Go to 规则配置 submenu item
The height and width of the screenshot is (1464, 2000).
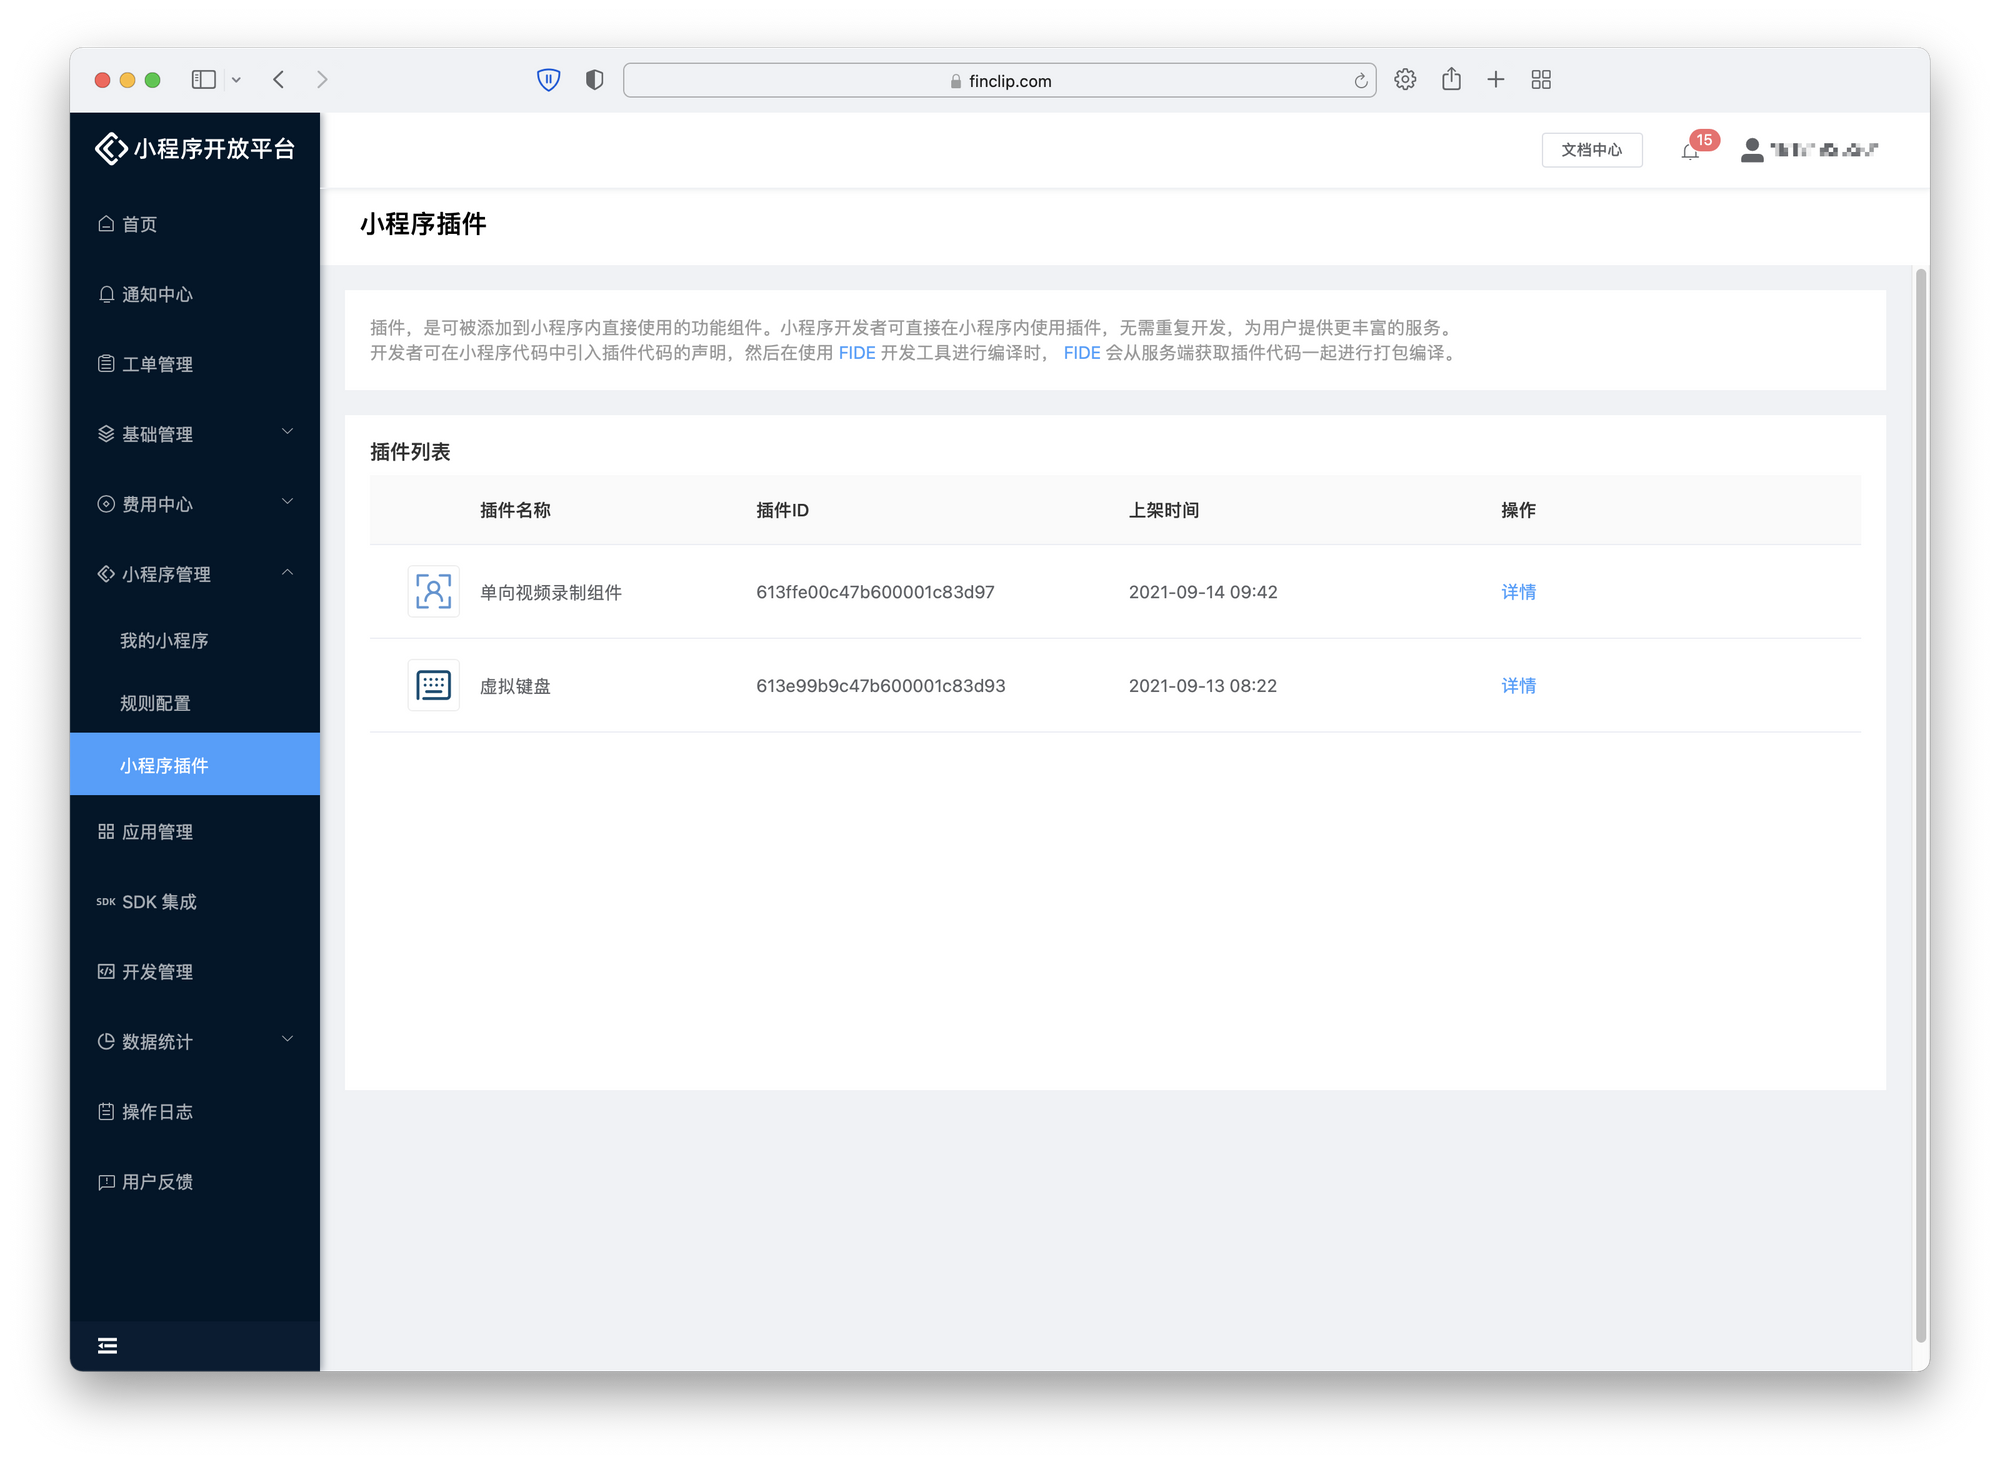155,703
